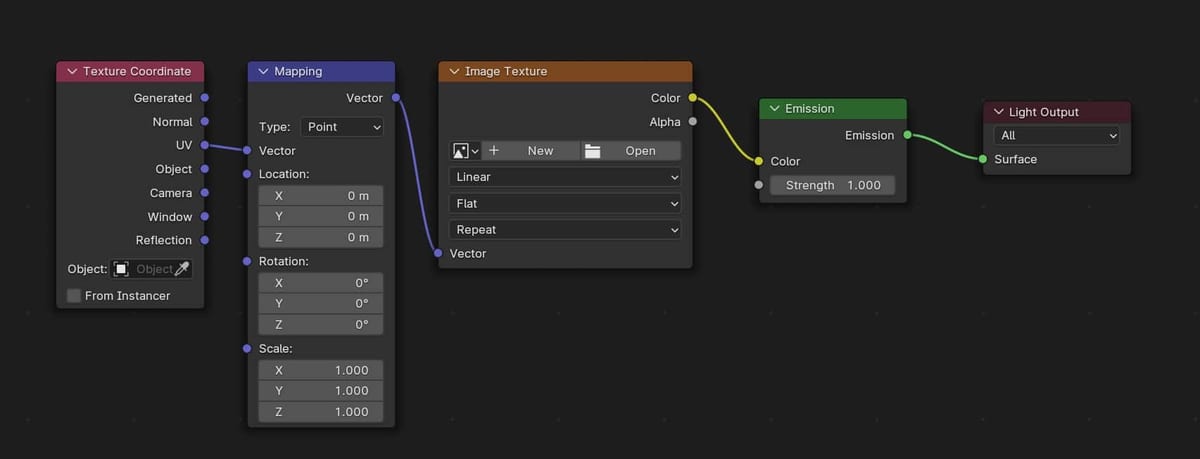Image resolution: width=1200 pixels, height=459 pixels.
Task: Click the folder icon on the Open button
Action: [x=593, y=151]
